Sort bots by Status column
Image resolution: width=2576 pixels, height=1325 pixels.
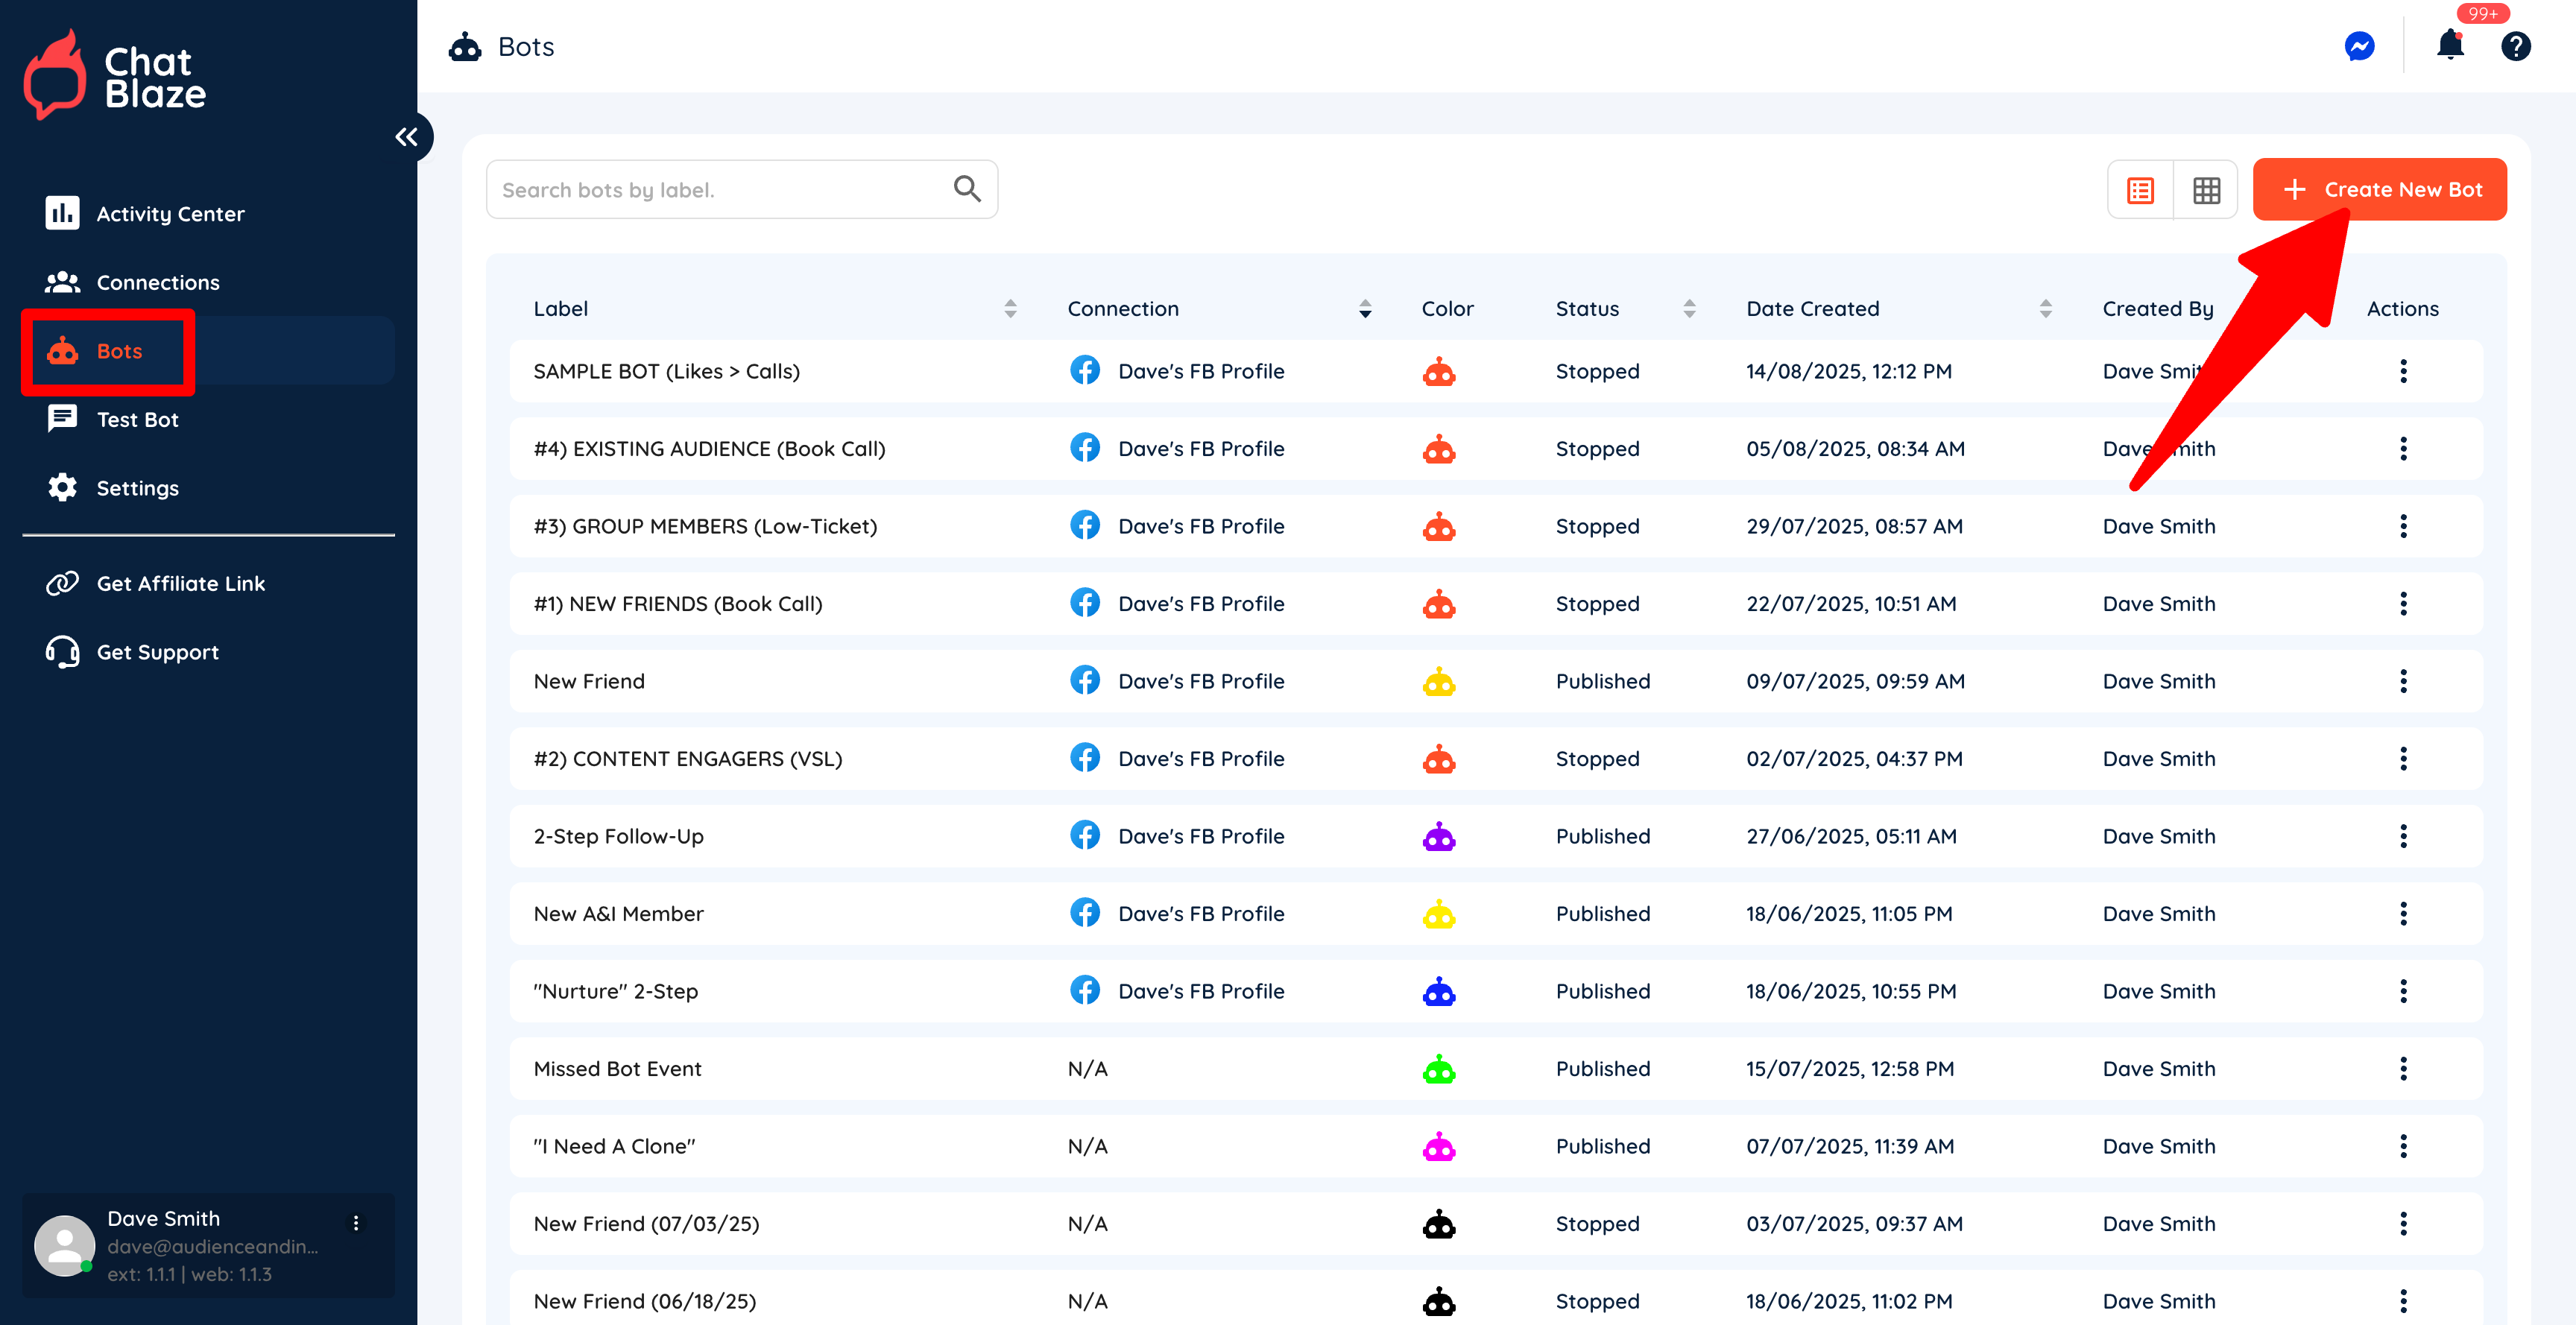[1689, 309]
